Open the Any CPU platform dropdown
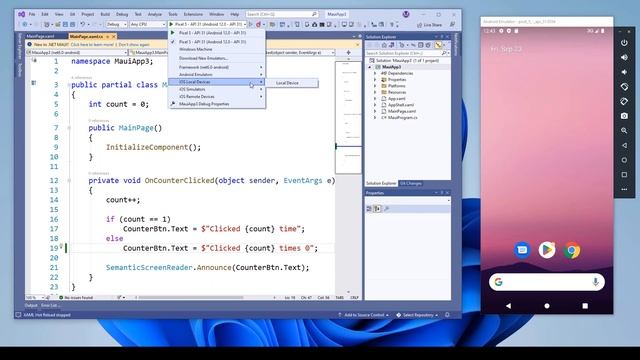 coord(147,24)
